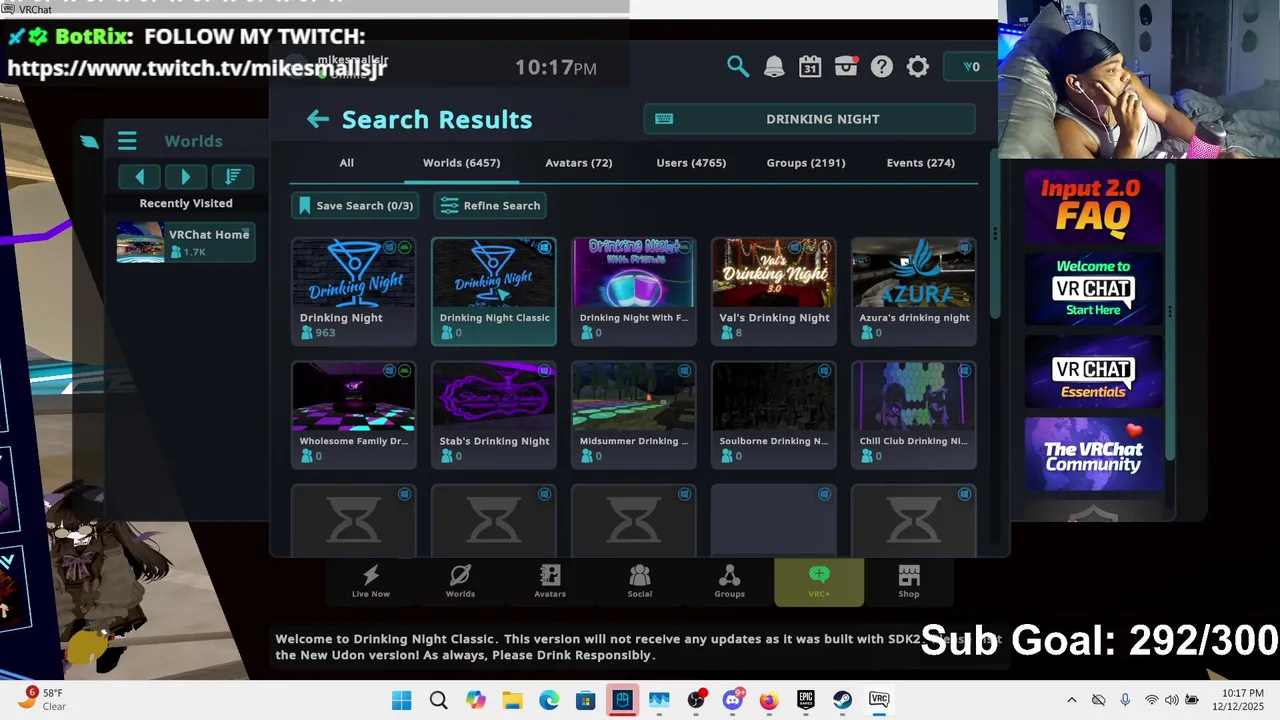Screen dimensions: 1280x720
Task: Expand the system tray hidden icons chevron
Action: tap(1072, 700)
